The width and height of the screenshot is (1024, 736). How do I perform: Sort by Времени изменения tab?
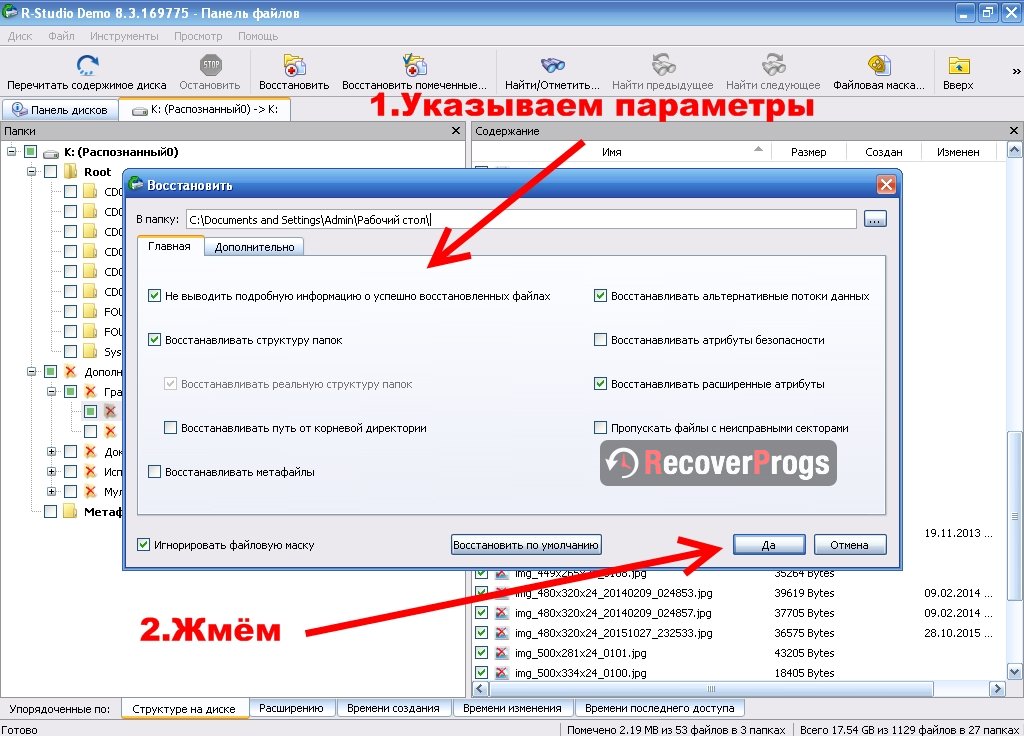point(512,708)
